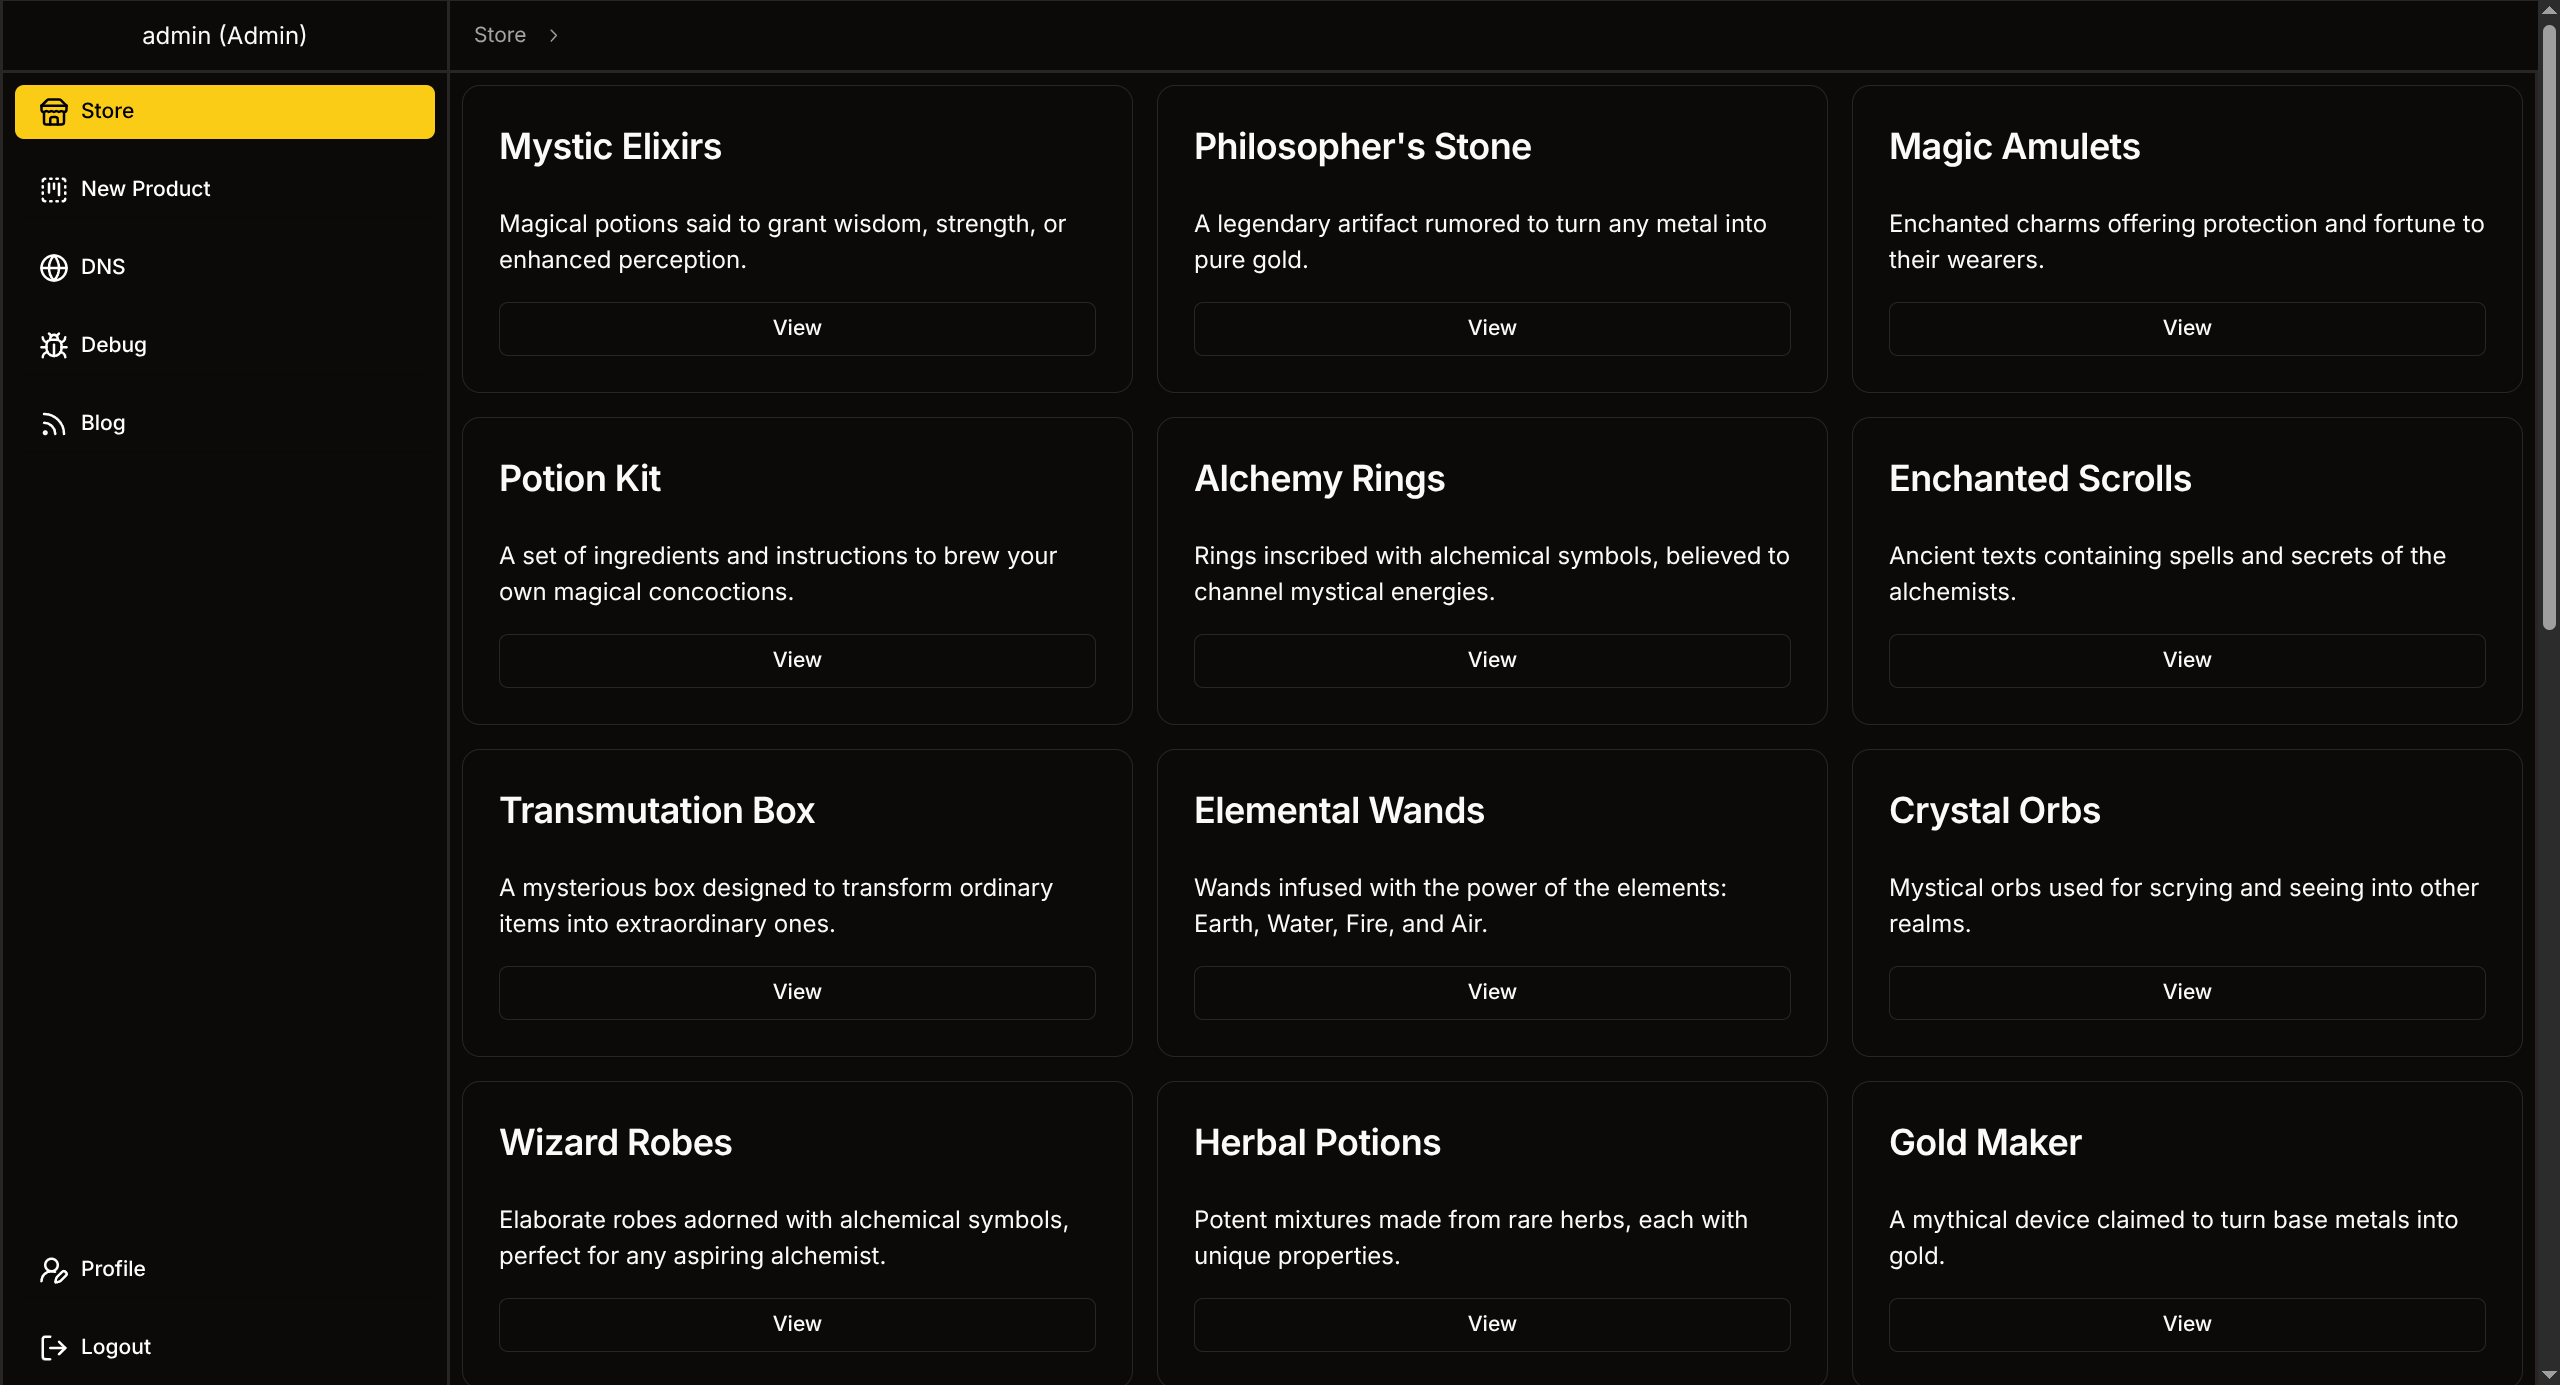This screenshot has width=2560, height=1385.
Task: Click the New Product icon
Action: pos(54,189)
